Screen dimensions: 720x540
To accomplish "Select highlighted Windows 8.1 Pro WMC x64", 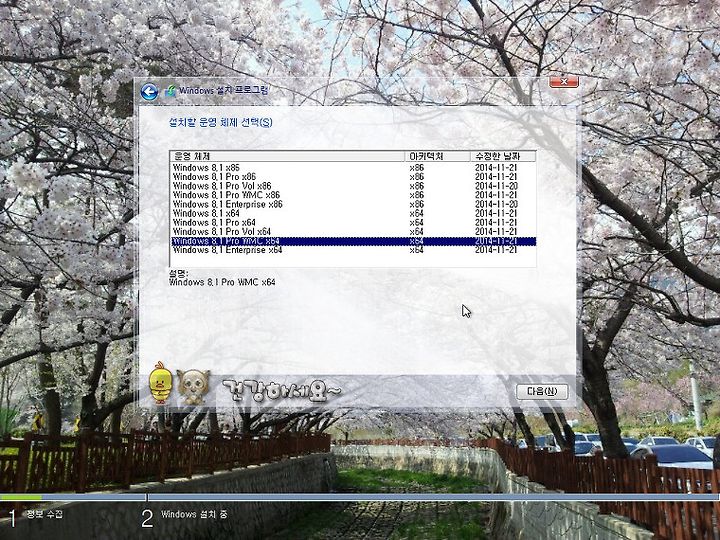I will click(x=353, y=241).
